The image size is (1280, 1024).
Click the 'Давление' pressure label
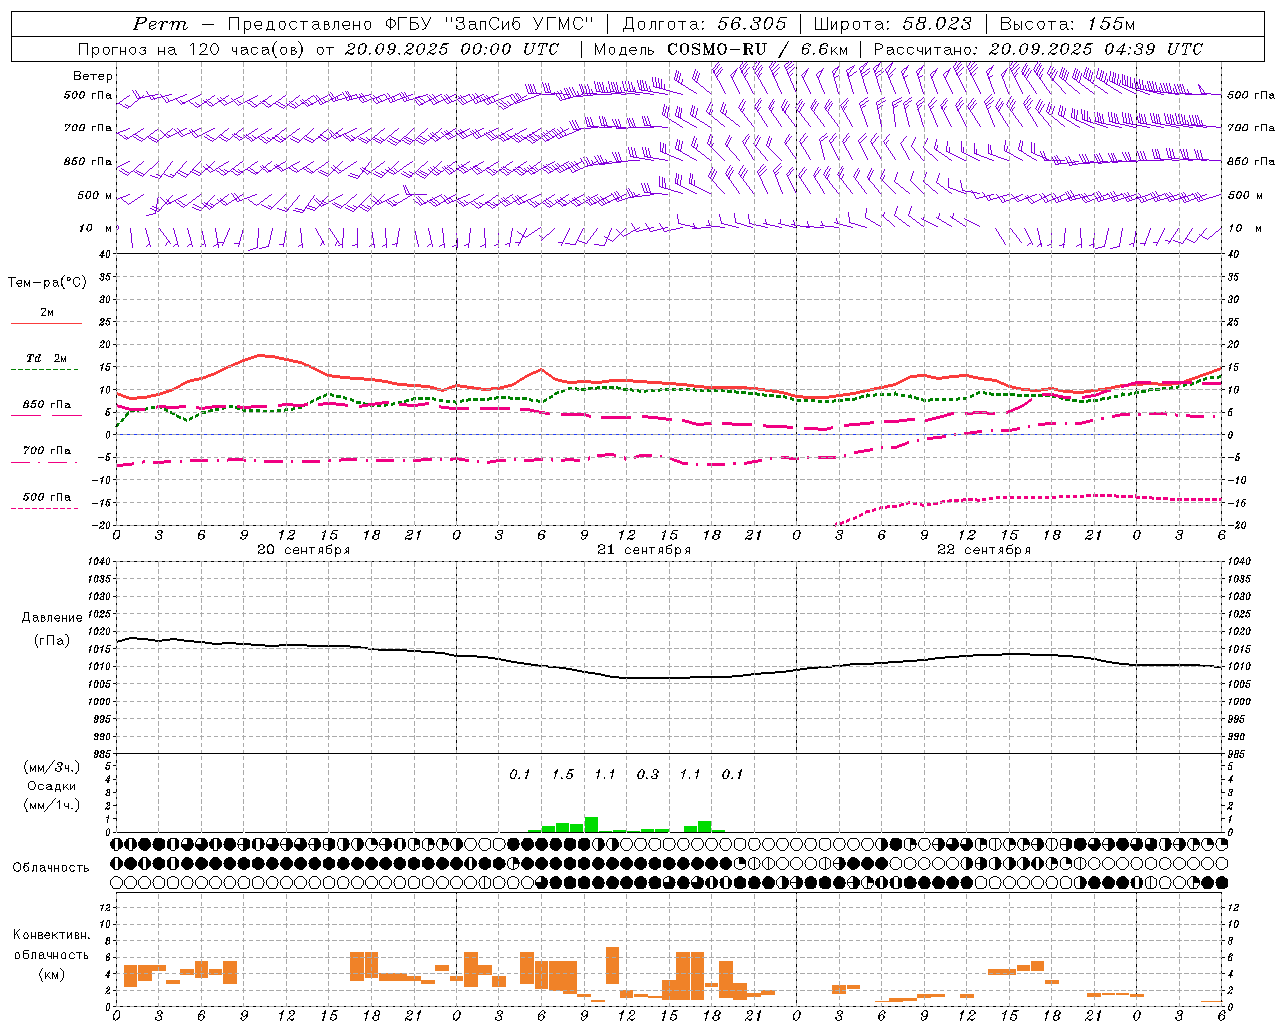pyautogui.click(x=52, y=618)
